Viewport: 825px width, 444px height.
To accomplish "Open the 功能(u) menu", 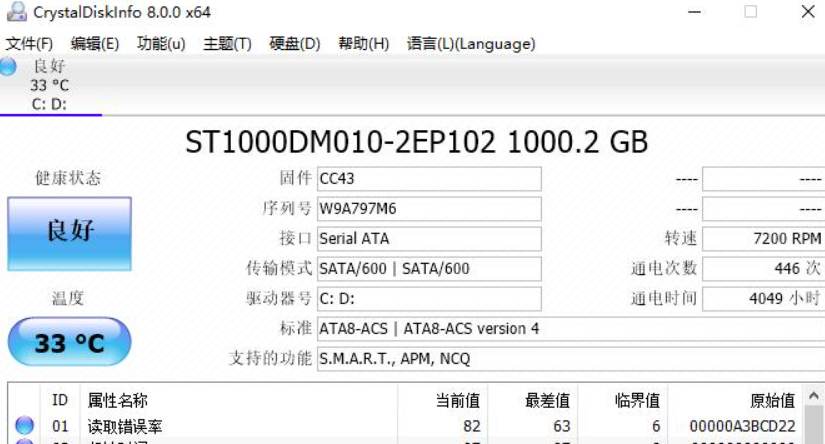I will click(x=161, y=44).
